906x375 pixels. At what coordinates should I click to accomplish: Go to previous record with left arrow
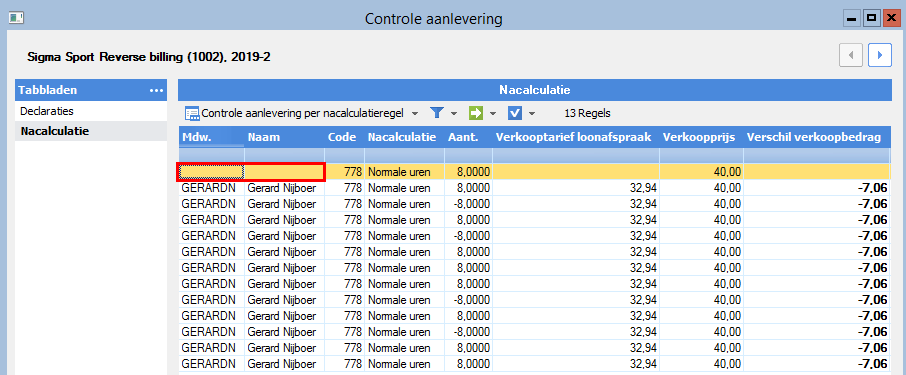[851, 55]
